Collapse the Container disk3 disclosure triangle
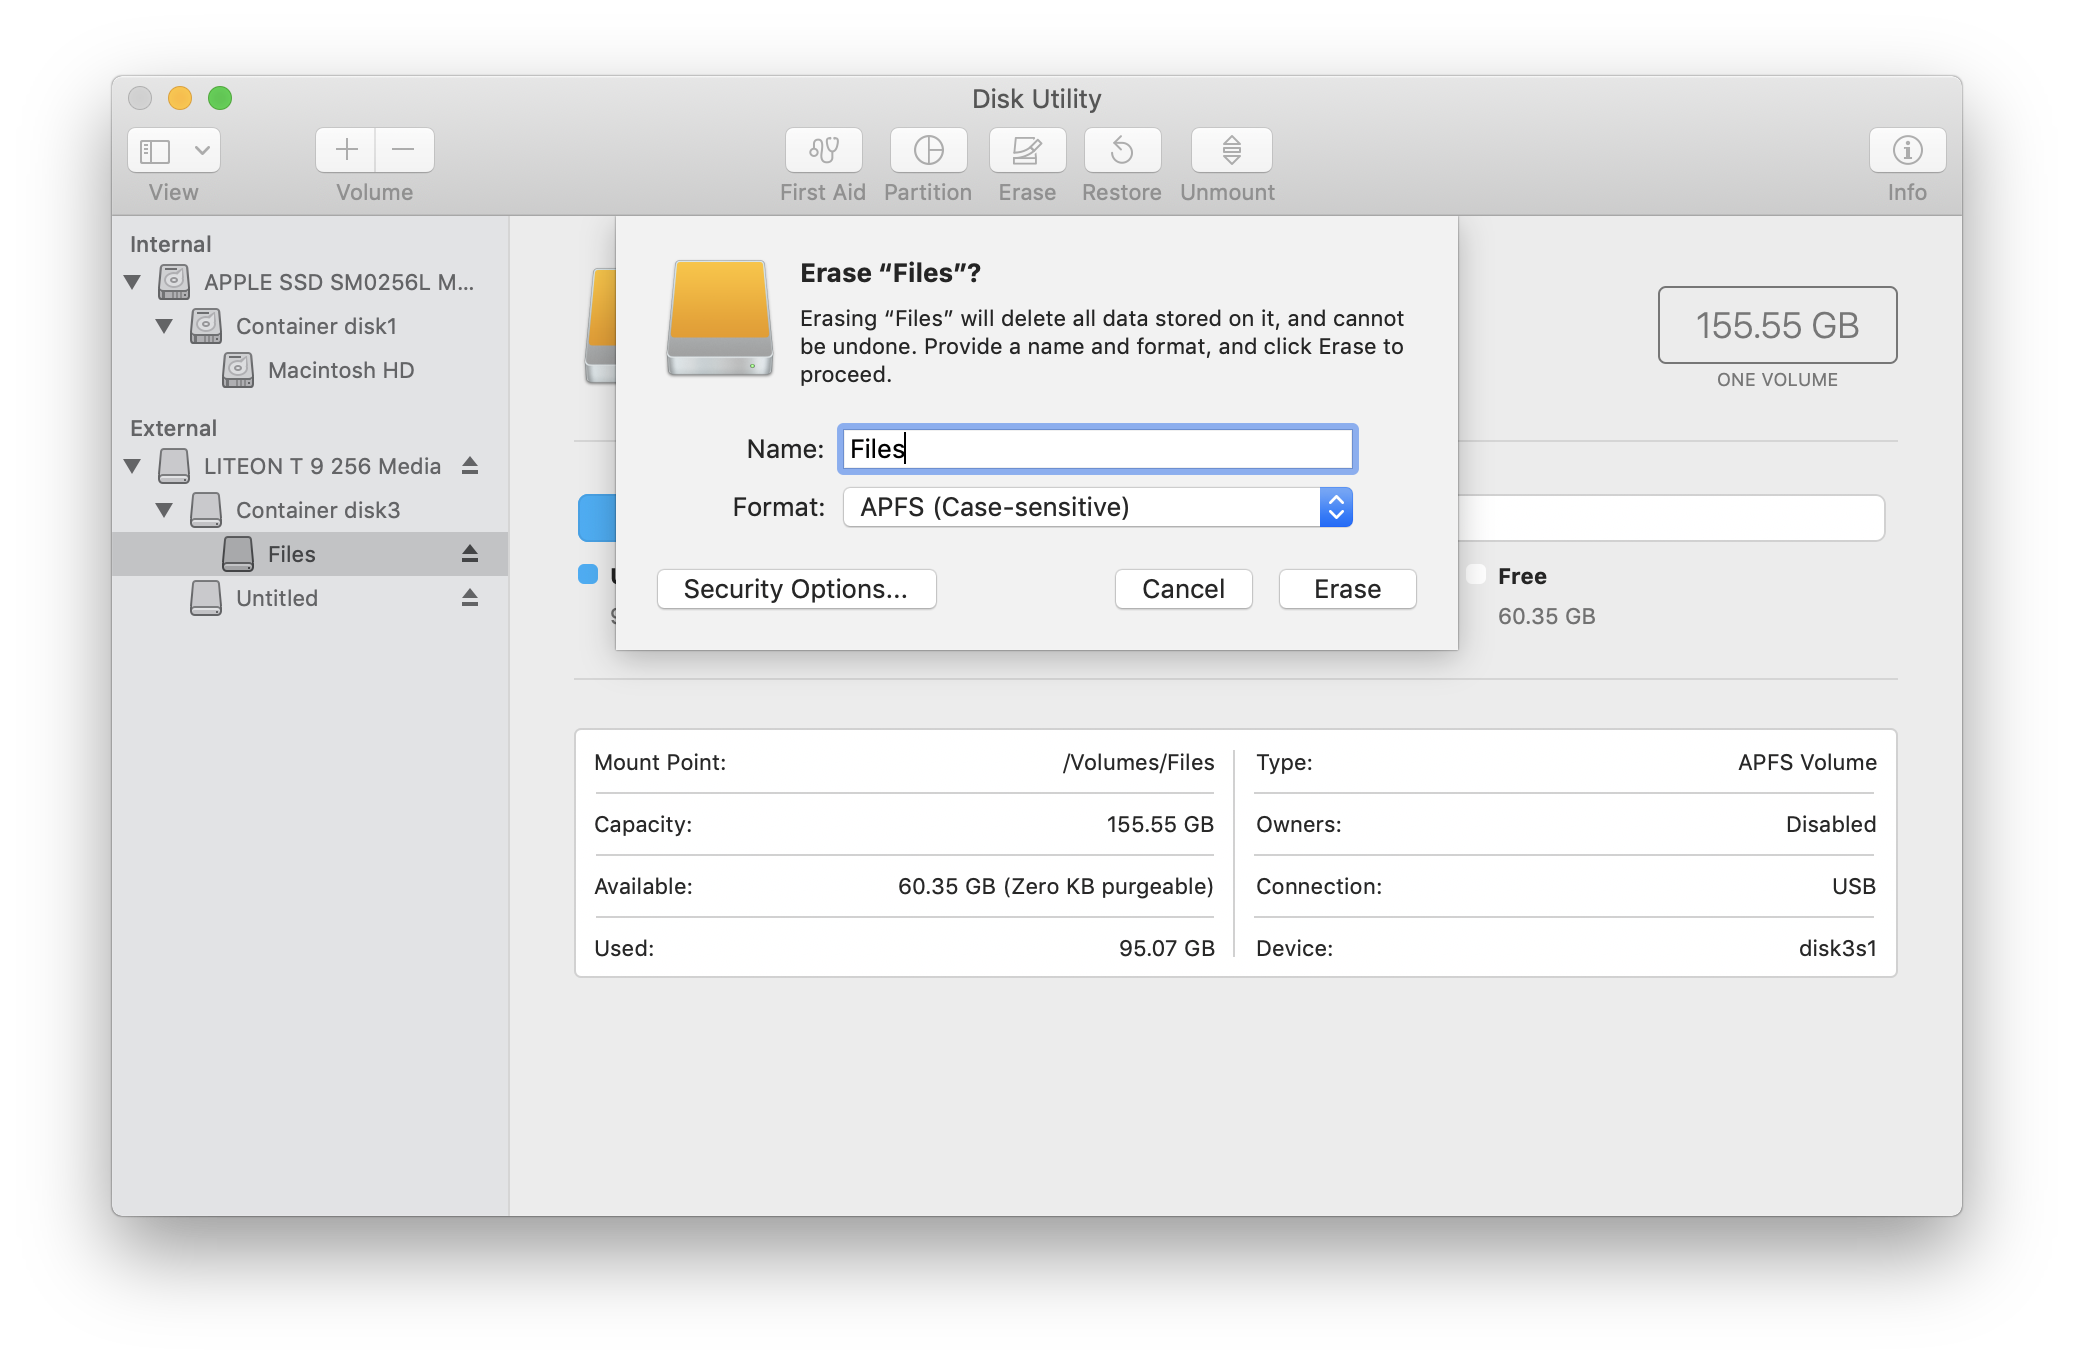The height and width of the screenshot is (1364, 2074). click(x=164, y=510)
